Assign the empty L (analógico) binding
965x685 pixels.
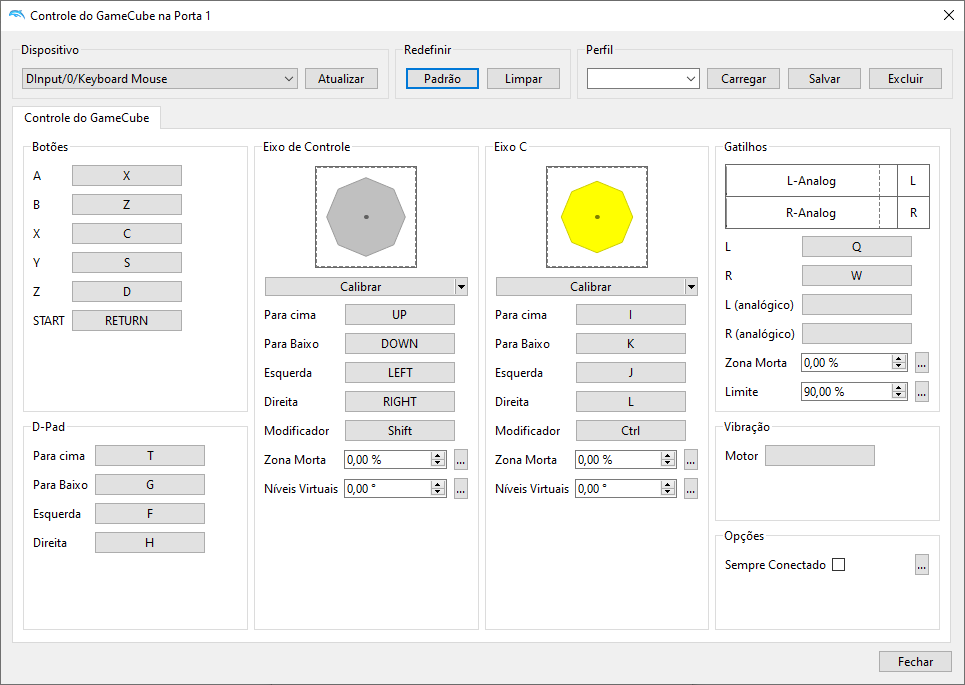click(857, 304)
